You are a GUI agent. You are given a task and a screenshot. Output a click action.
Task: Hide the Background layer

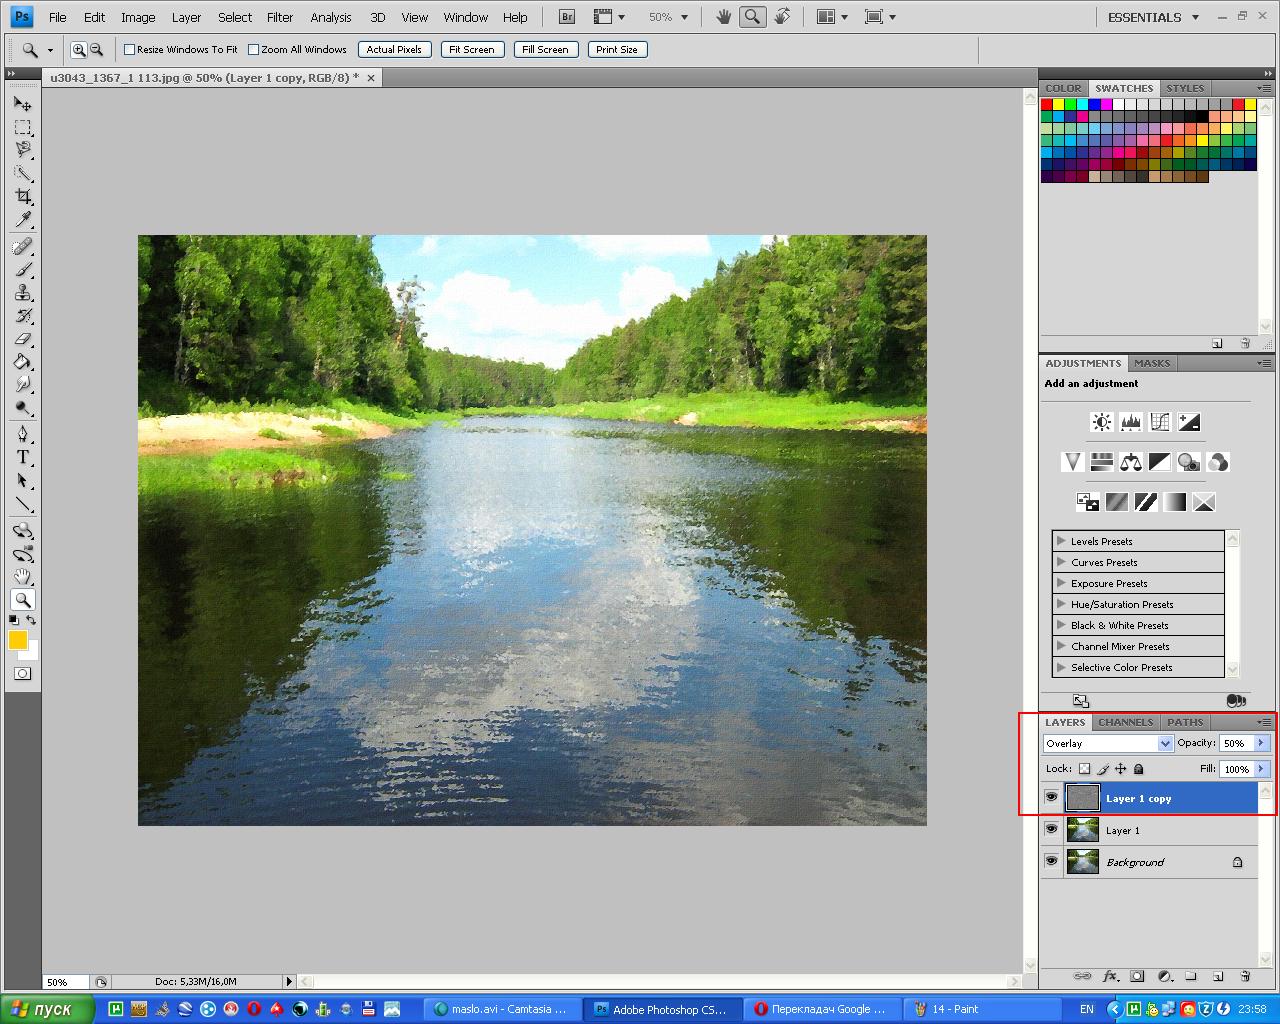[x=1051, y=861]
